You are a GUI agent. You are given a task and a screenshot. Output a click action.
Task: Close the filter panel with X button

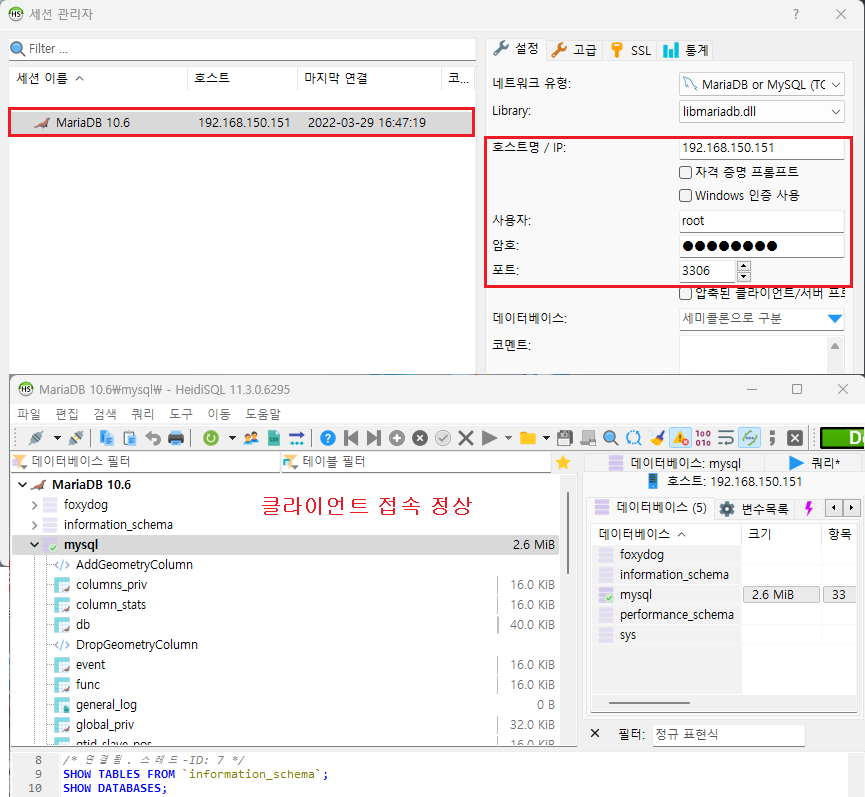pyautogui.click(x=595, y=734)
